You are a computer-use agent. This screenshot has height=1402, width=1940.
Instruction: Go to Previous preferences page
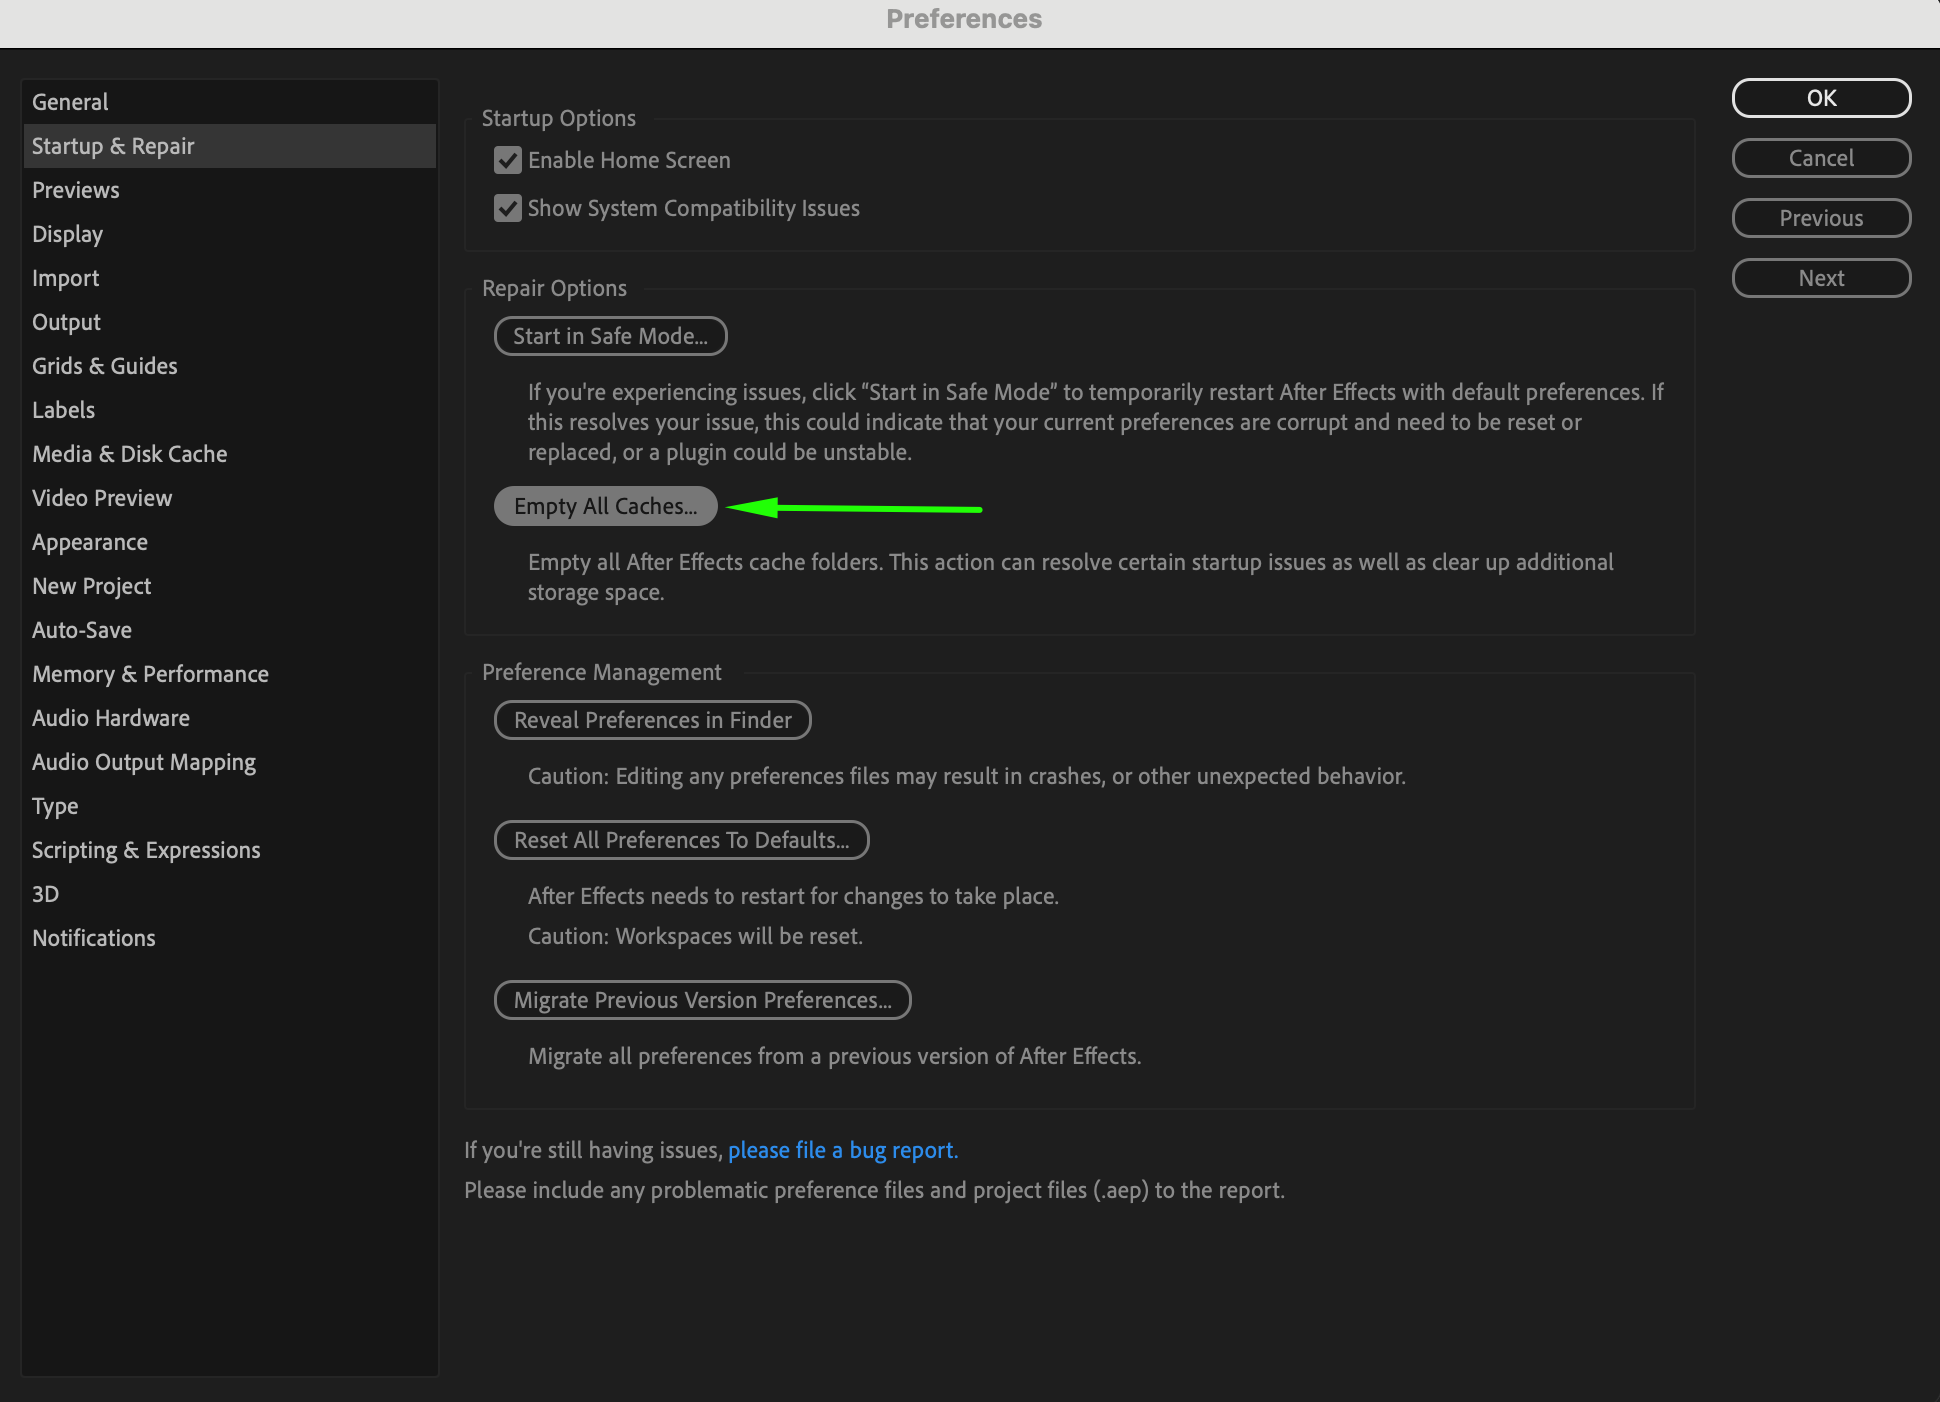pyautogui.click(x=1820, y=218)
